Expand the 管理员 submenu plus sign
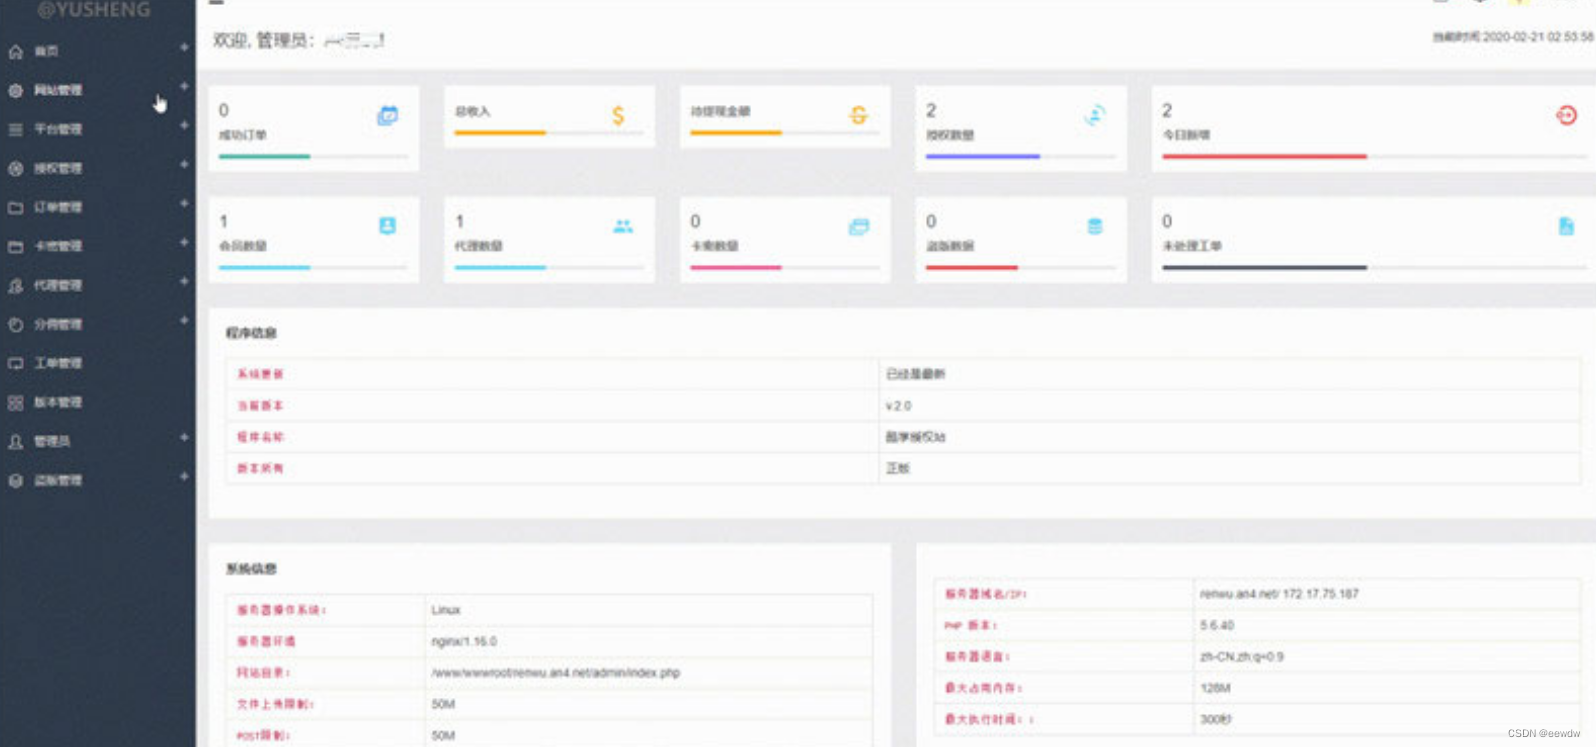Viewport: 1596px width, 747px height. point(184,437)
